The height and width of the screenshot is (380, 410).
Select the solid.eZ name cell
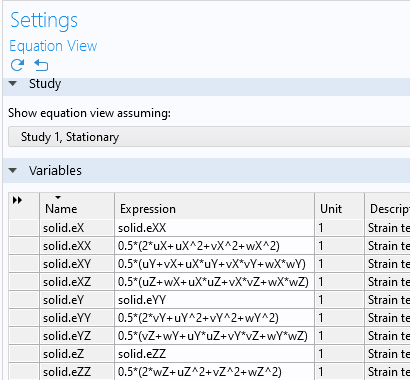(x=77, y=354)
